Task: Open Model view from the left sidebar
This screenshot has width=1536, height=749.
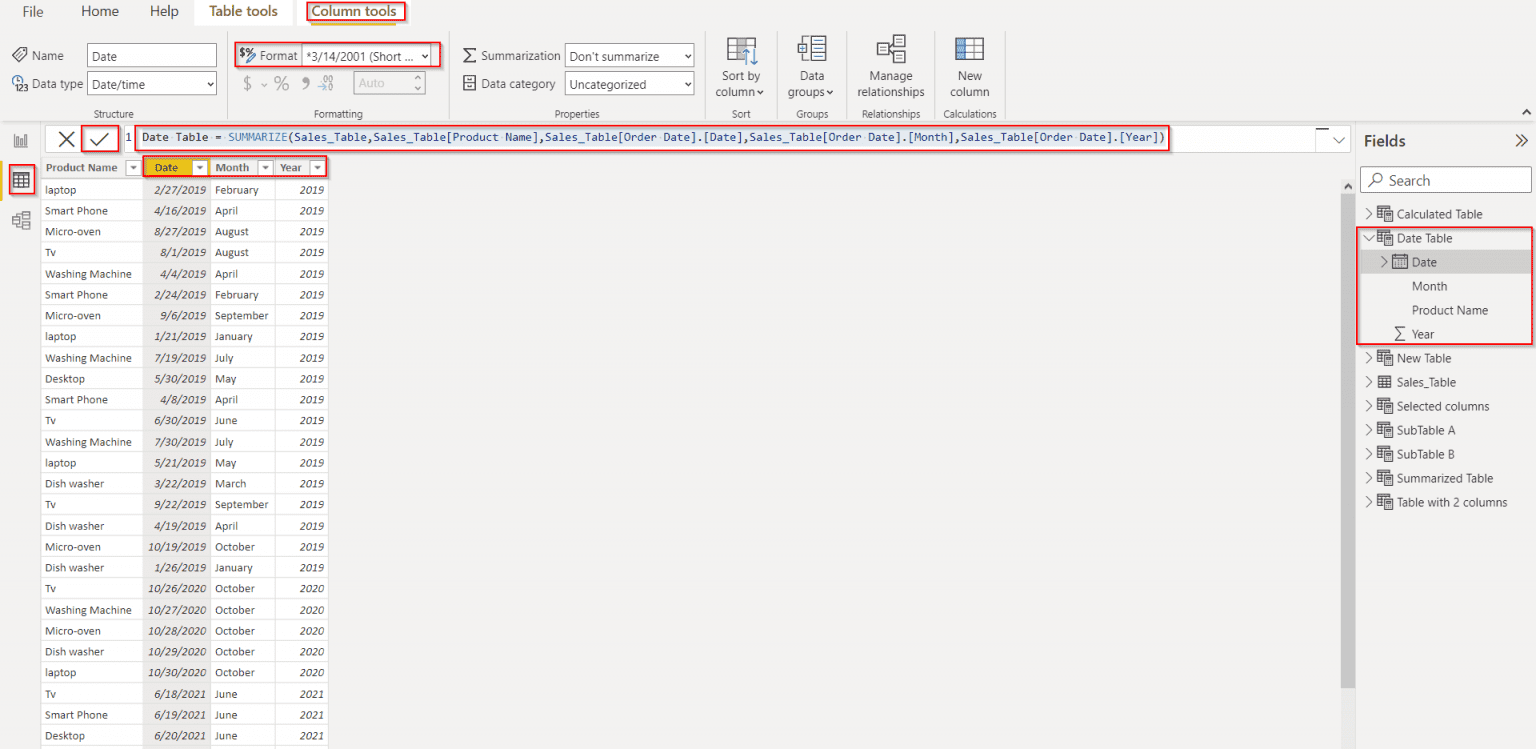Action: pyautogui.click(x=20, y=220)
